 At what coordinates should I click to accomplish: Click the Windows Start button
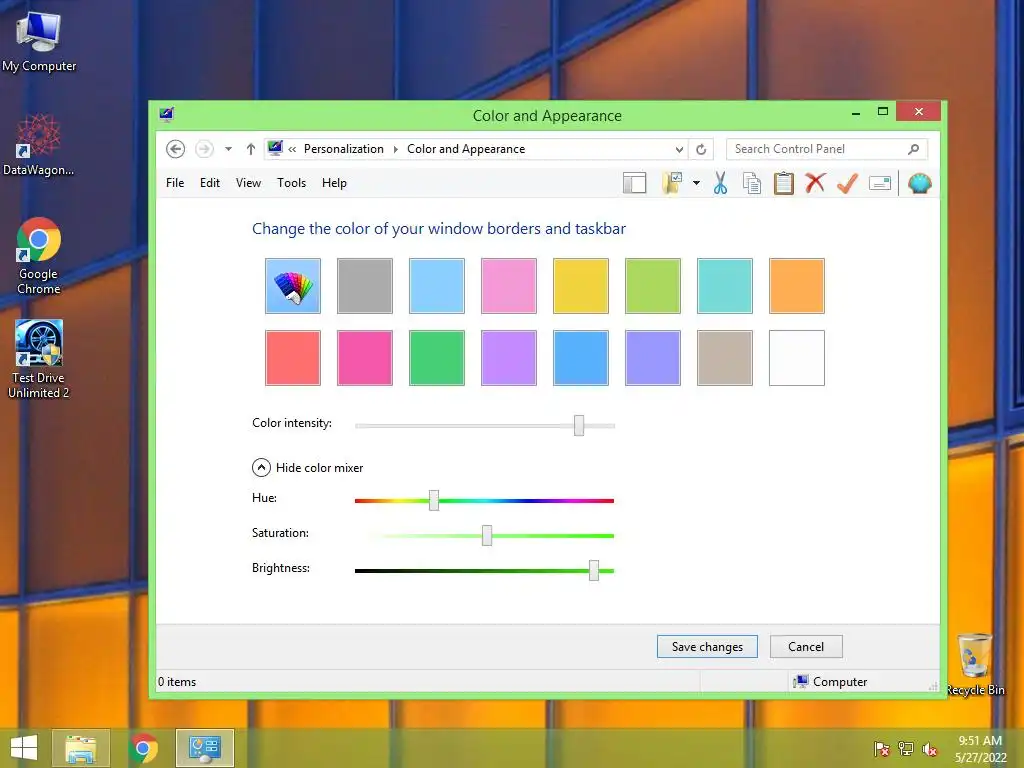coord(24,748)
